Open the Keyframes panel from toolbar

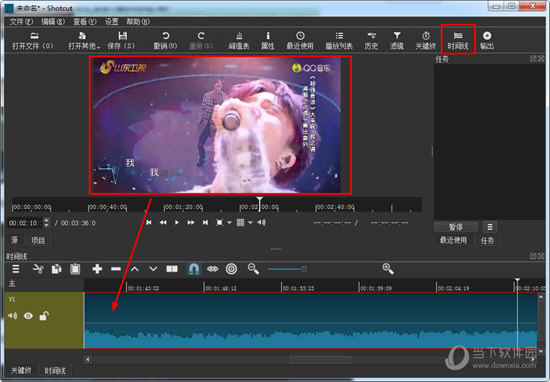point(425,40)
